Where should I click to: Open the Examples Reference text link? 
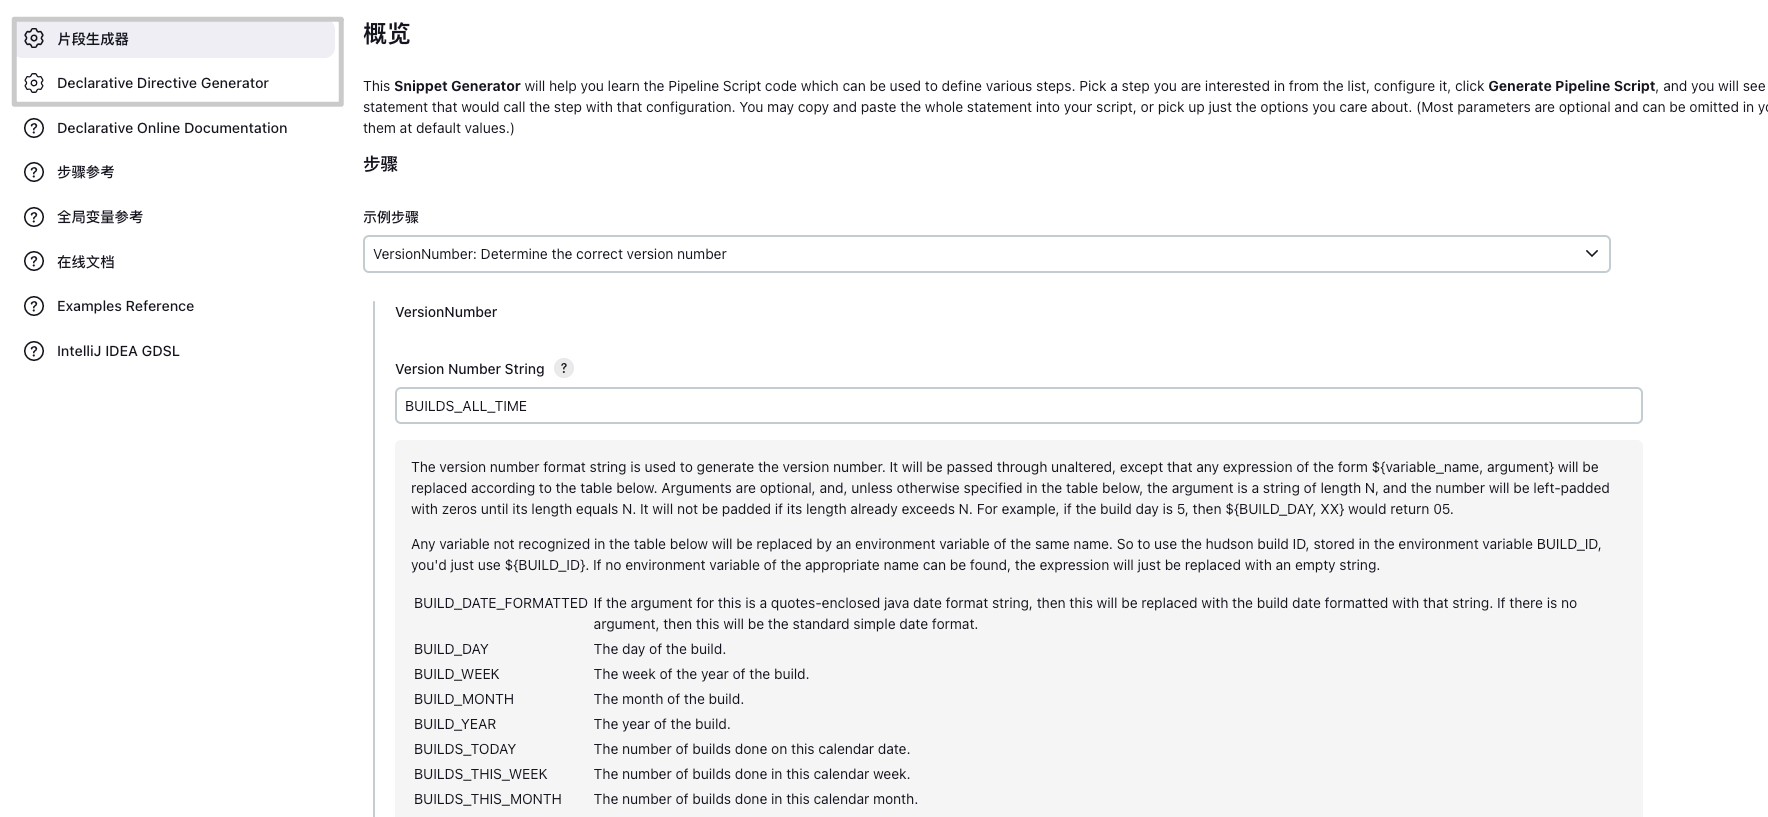coord(126,306)
